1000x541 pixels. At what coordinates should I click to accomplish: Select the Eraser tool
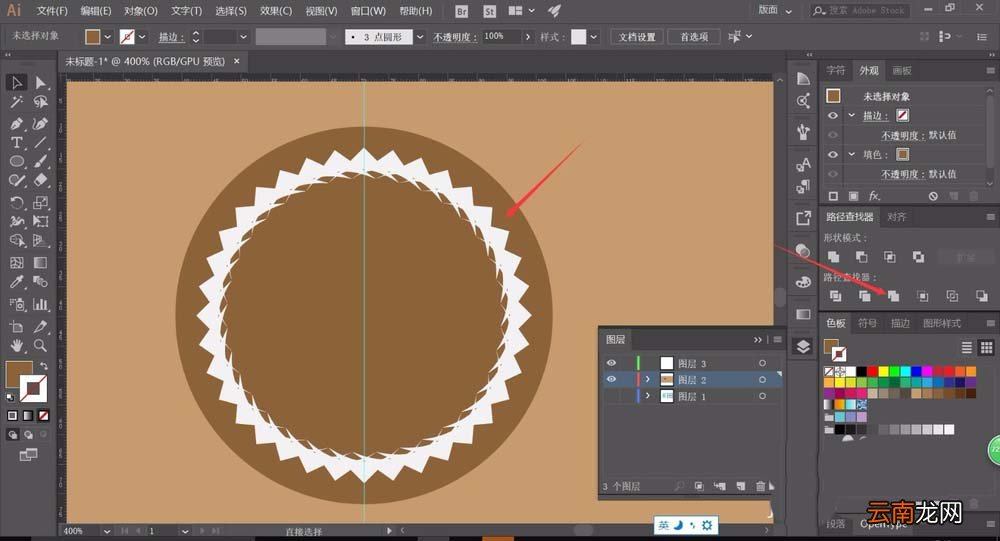[40, 181]
